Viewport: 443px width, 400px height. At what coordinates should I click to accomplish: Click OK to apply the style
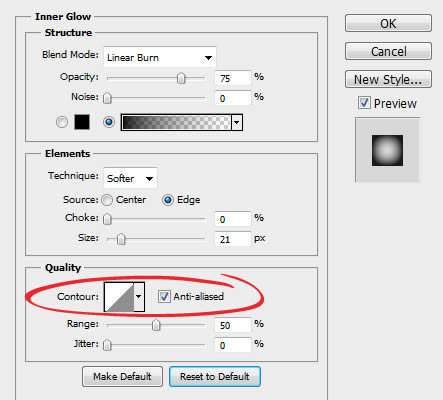click(388, 23)
